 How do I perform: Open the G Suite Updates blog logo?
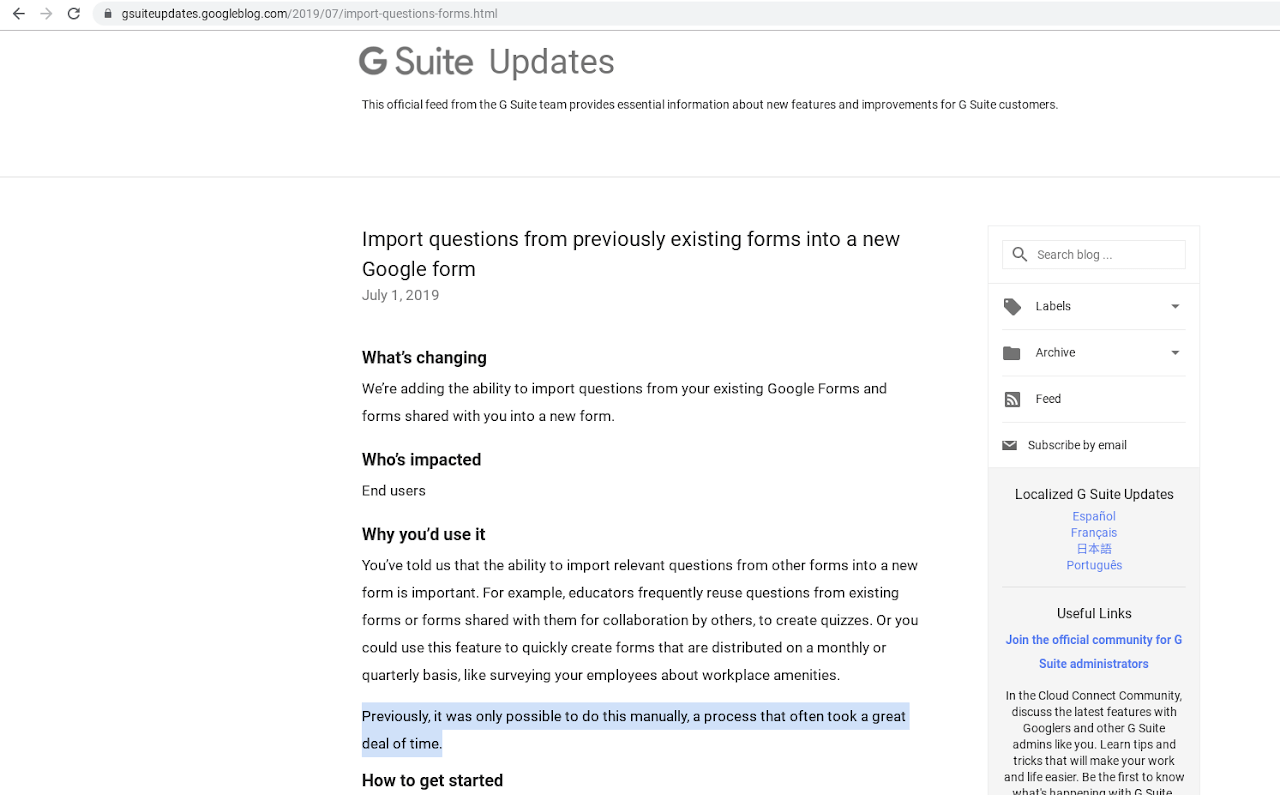click(x=487, y=62)
